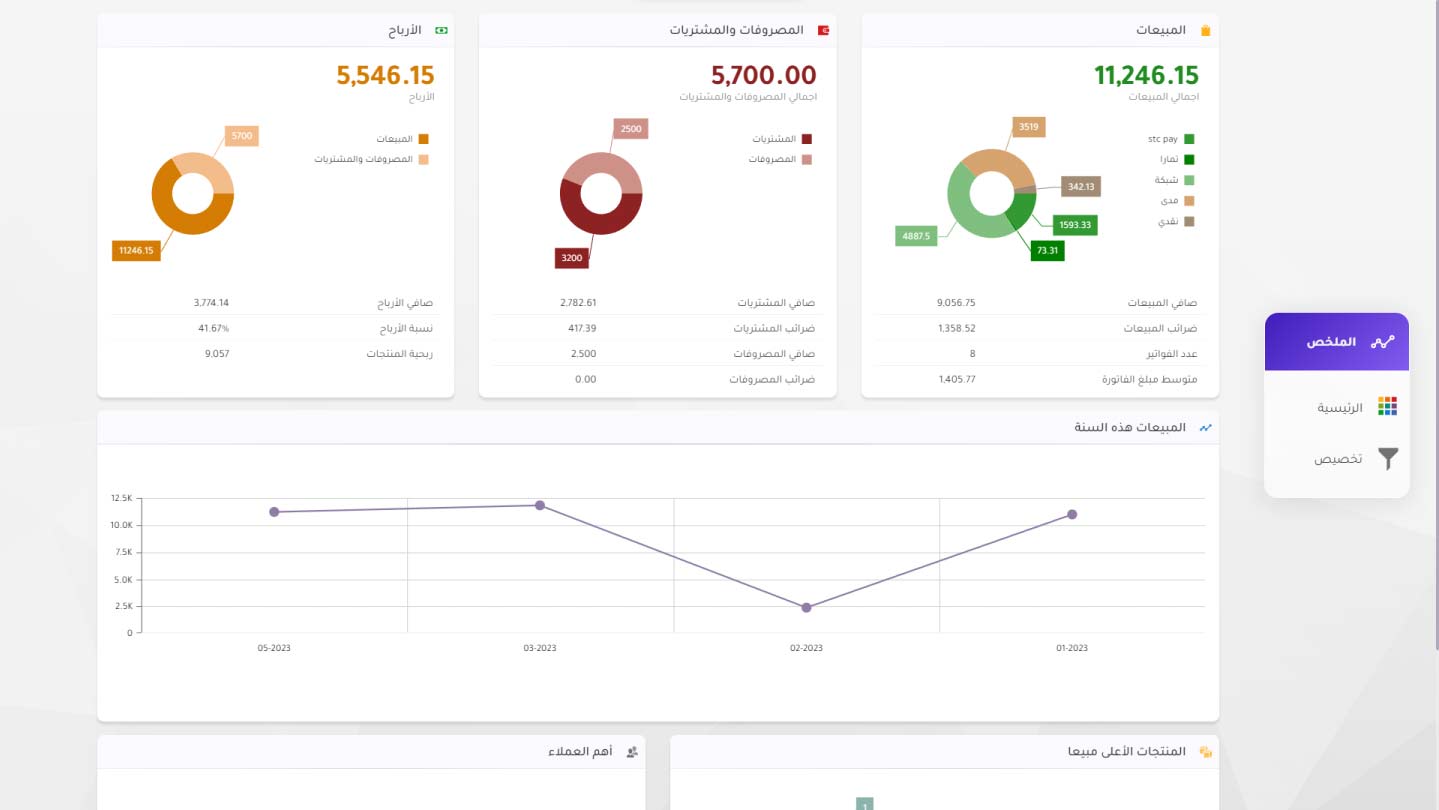The height and width of the screenshot is (810, 1439).
Task: Click the colorful grid icon for الرئيسية
Action: click(x=1387, y=406)
